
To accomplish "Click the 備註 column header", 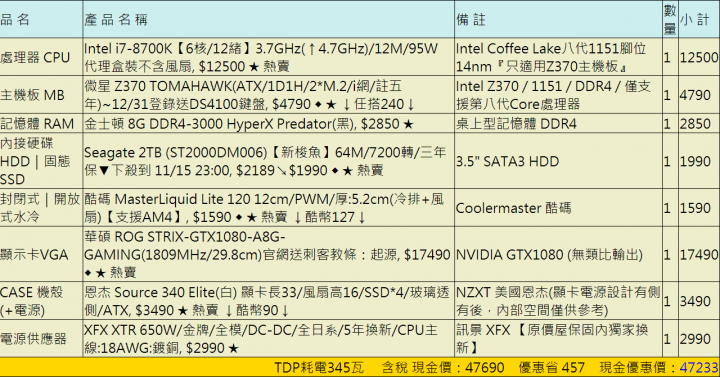I will [471, 20].
